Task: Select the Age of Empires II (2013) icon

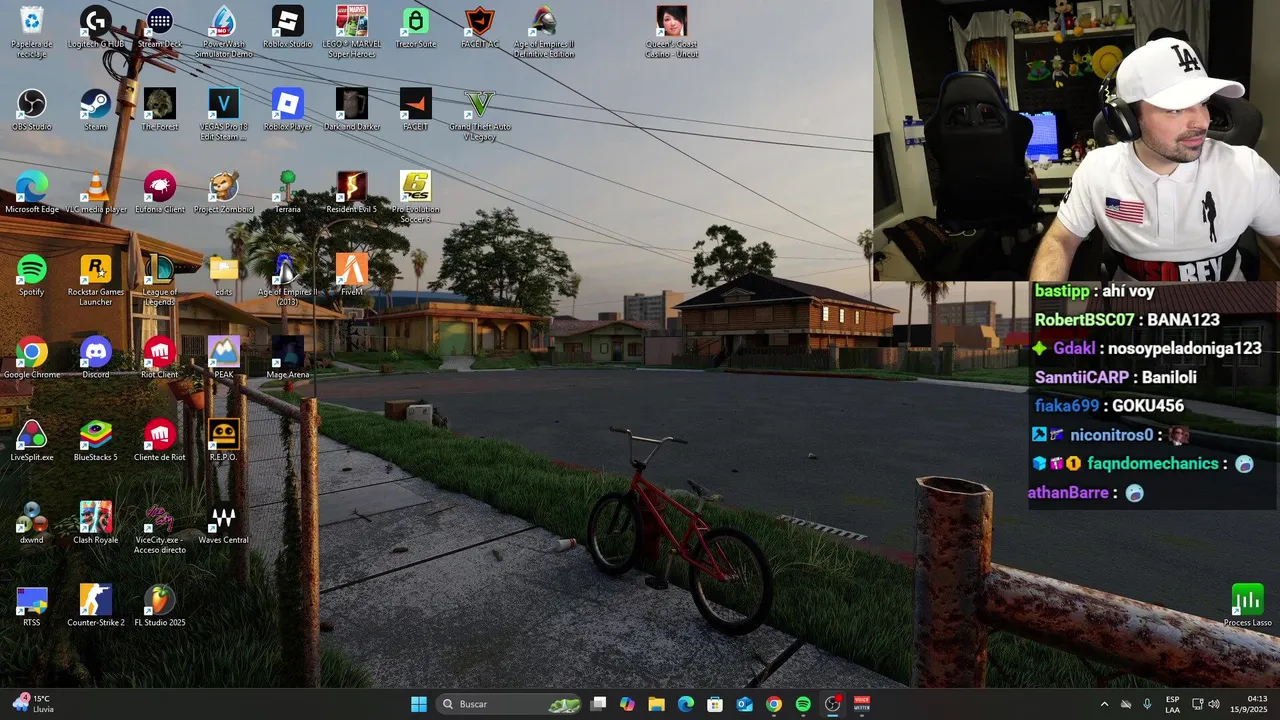Action: point(288,279)
